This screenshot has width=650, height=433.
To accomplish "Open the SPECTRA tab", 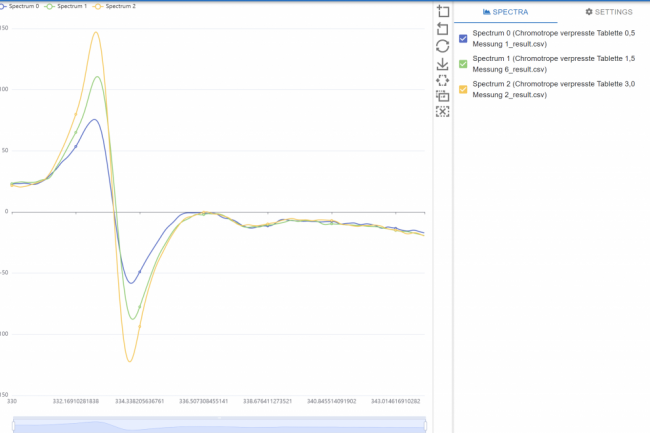I will tap(505, 12).
